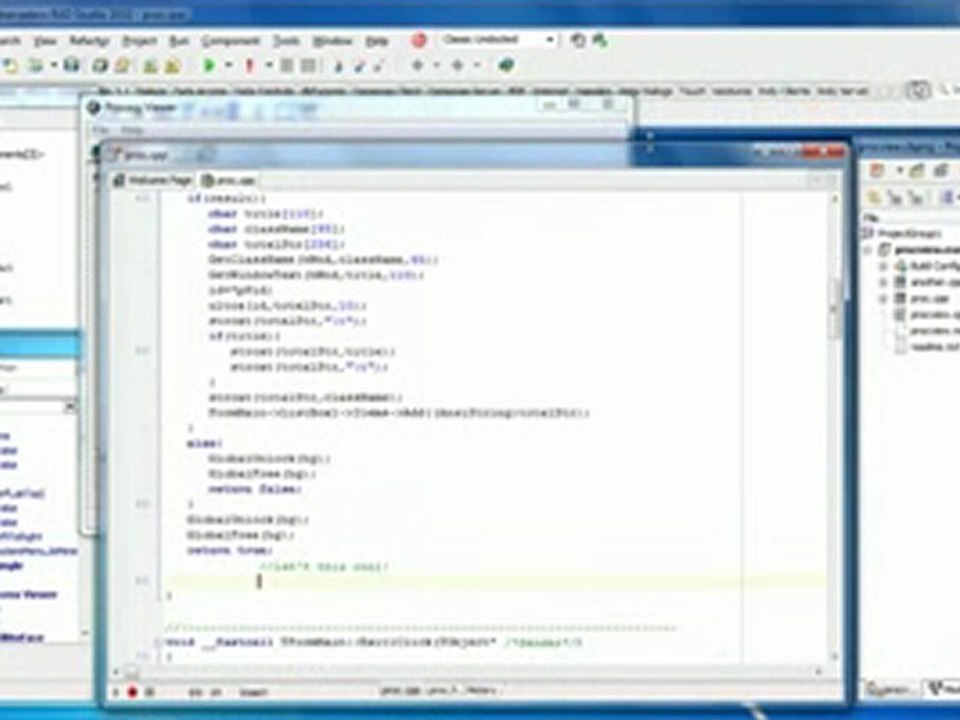Open the Window menu
Viewport: 960px width, 720px height.
332,41
